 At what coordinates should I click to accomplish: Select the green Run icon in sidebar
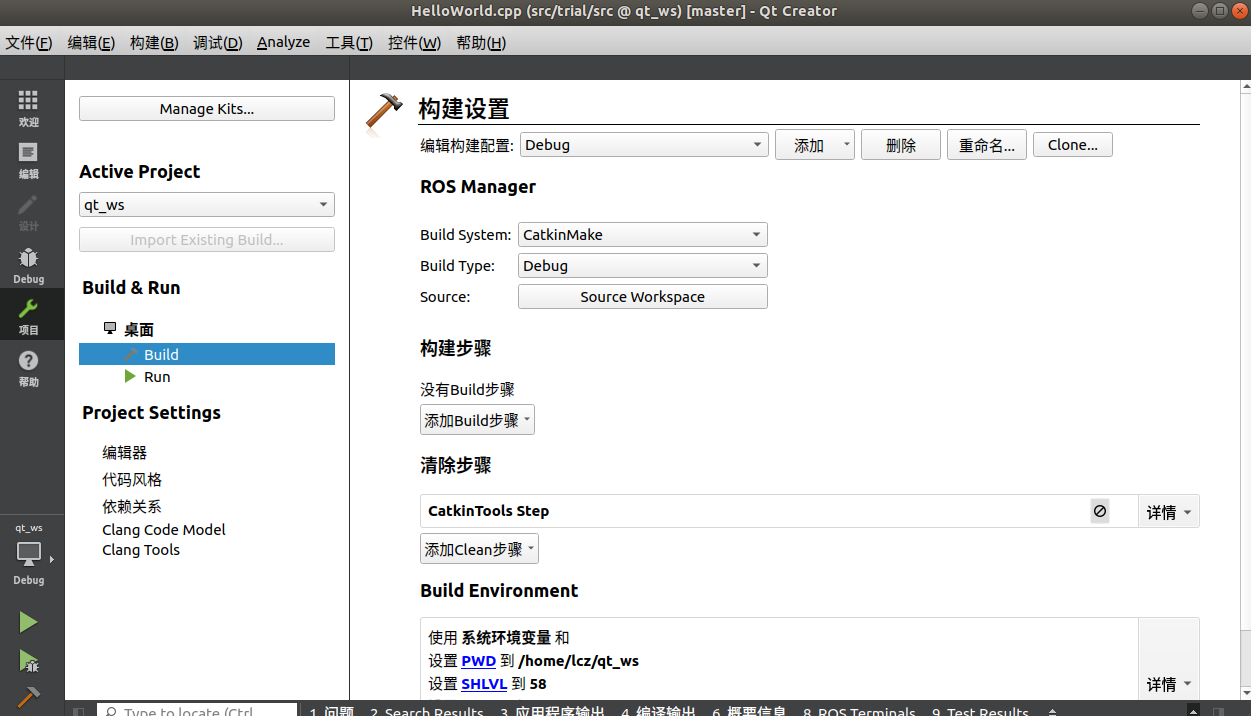tap(28, 622)
